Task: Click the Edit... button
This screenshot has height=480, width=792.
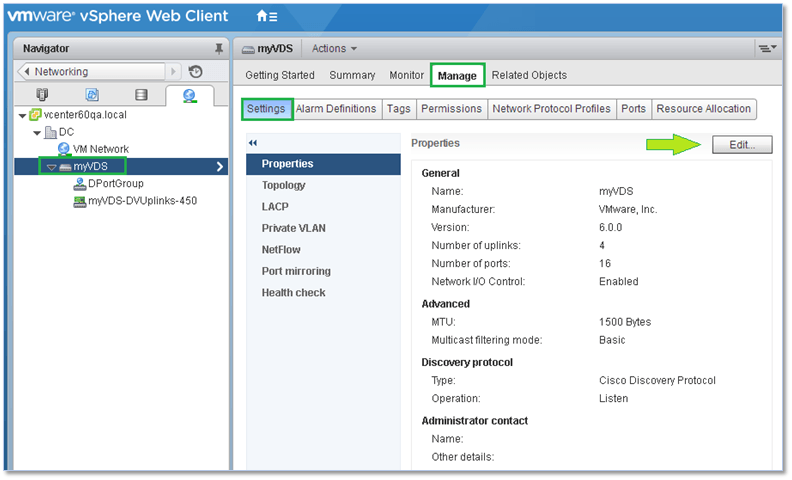Action: (741, 145)
